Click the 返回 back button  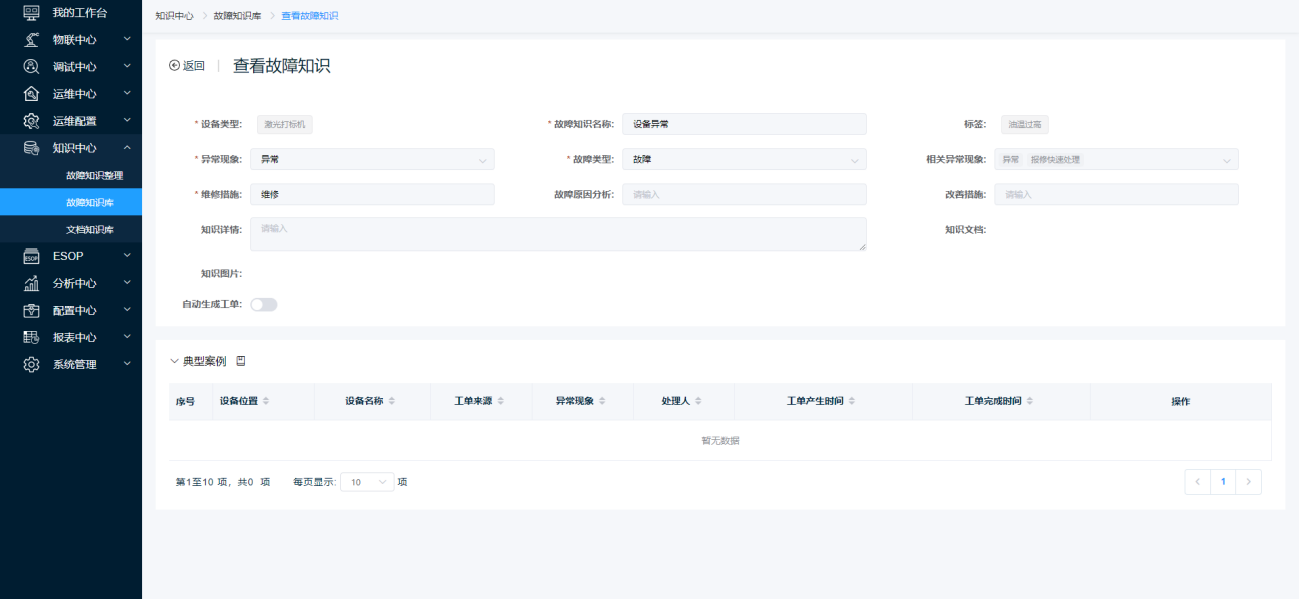(187, 66)
